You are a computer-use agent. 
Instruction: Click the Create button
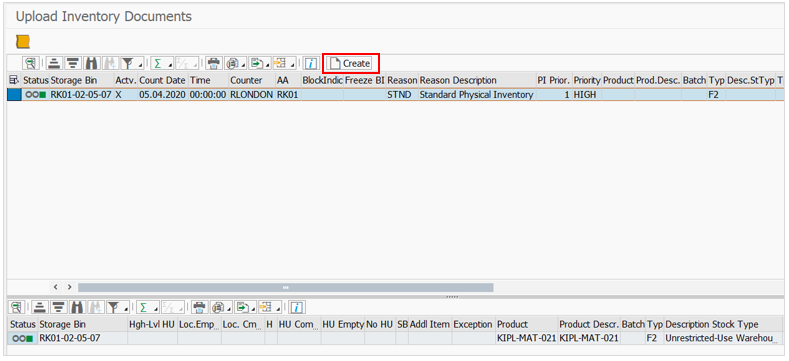tap(350, 63)
